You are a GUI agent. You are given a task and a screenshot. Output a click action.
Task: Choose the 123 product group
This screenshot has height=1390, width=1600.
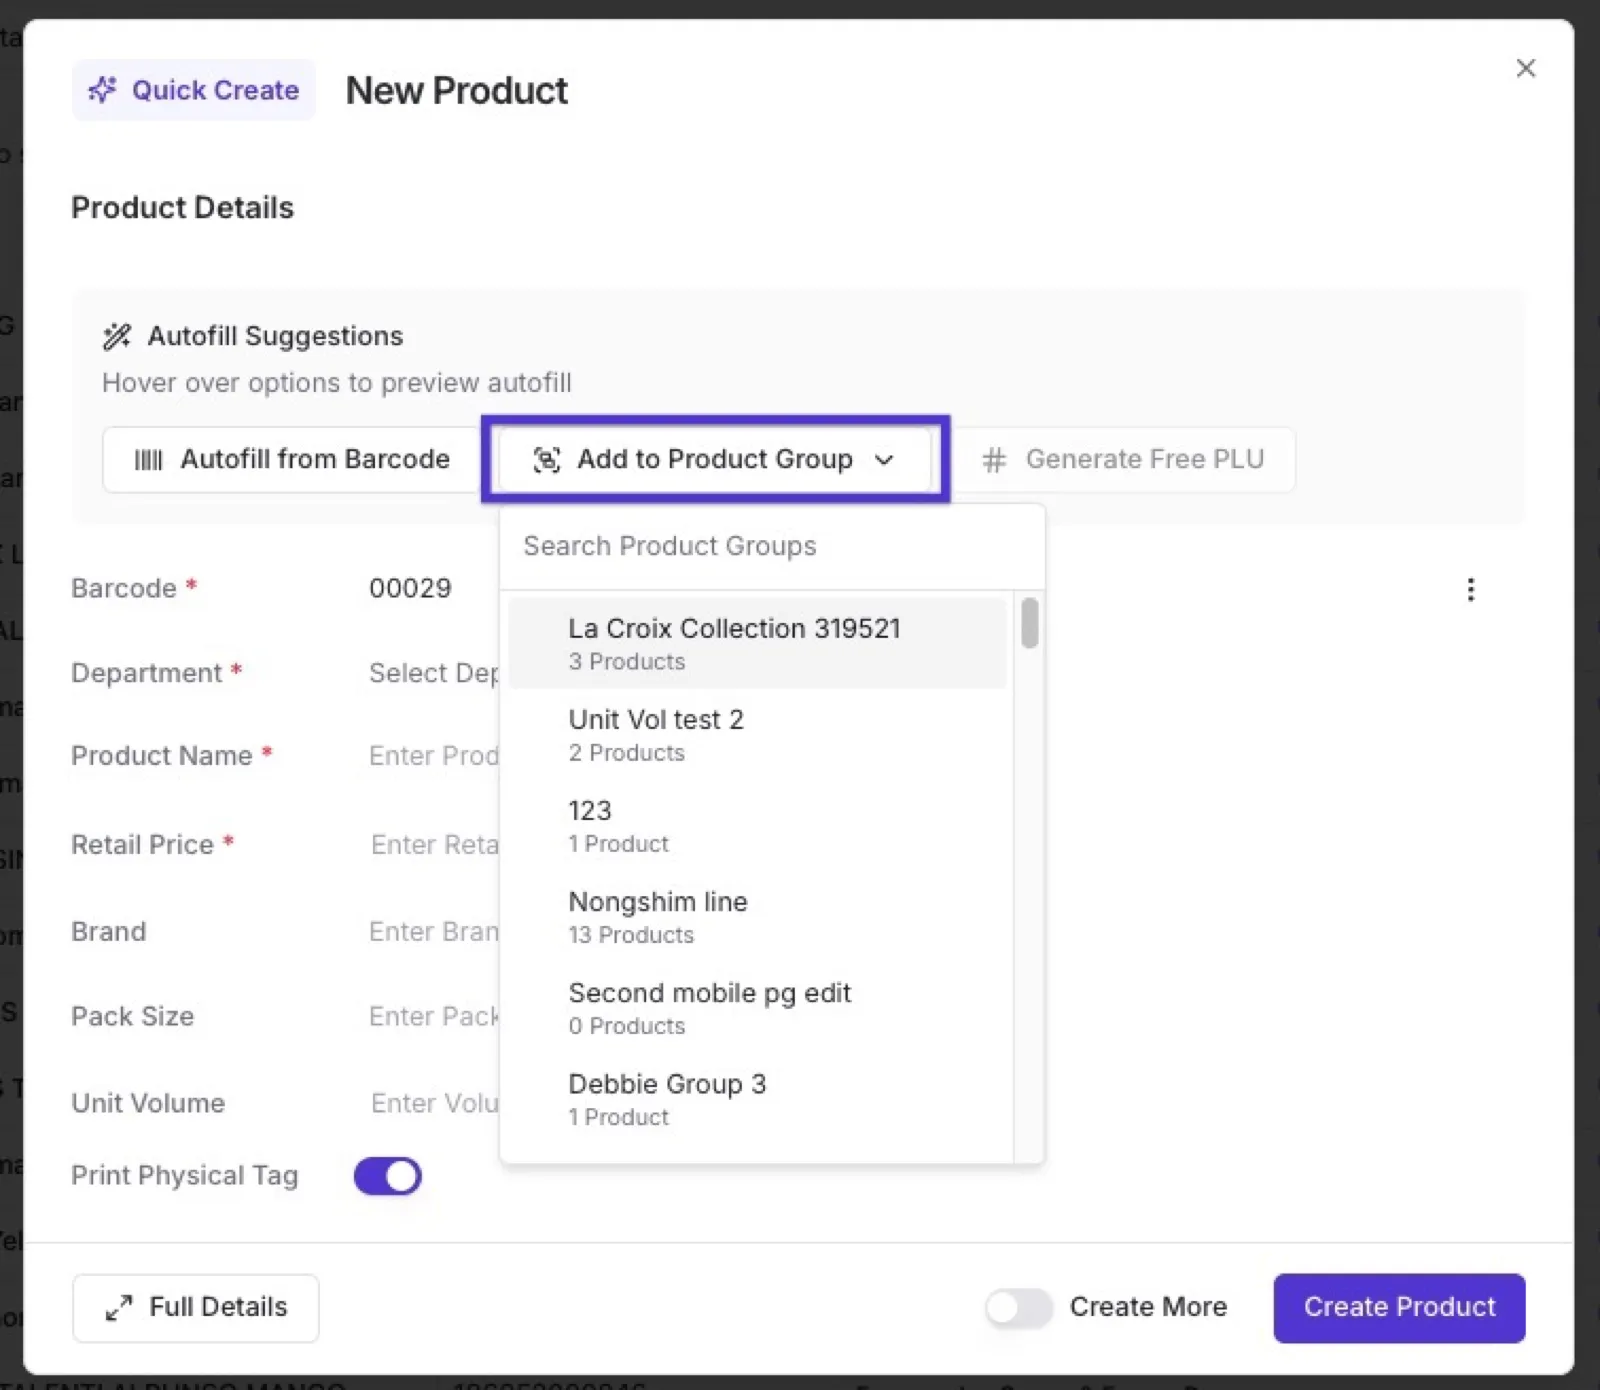click(758, 825)
